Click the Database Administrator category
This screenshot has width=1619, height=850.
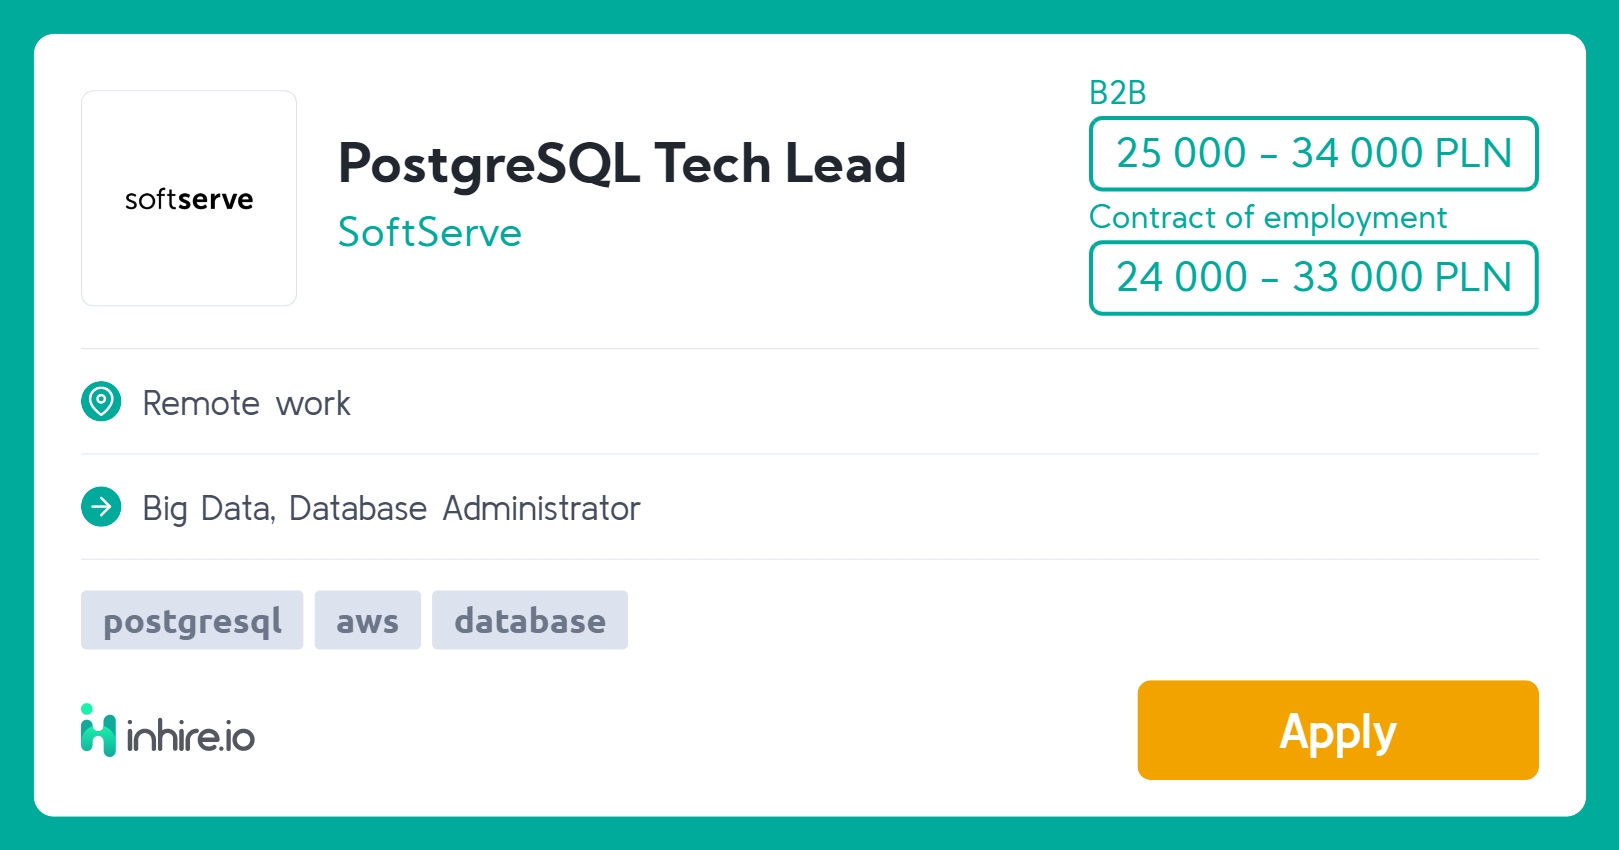(x=464, y=509)
